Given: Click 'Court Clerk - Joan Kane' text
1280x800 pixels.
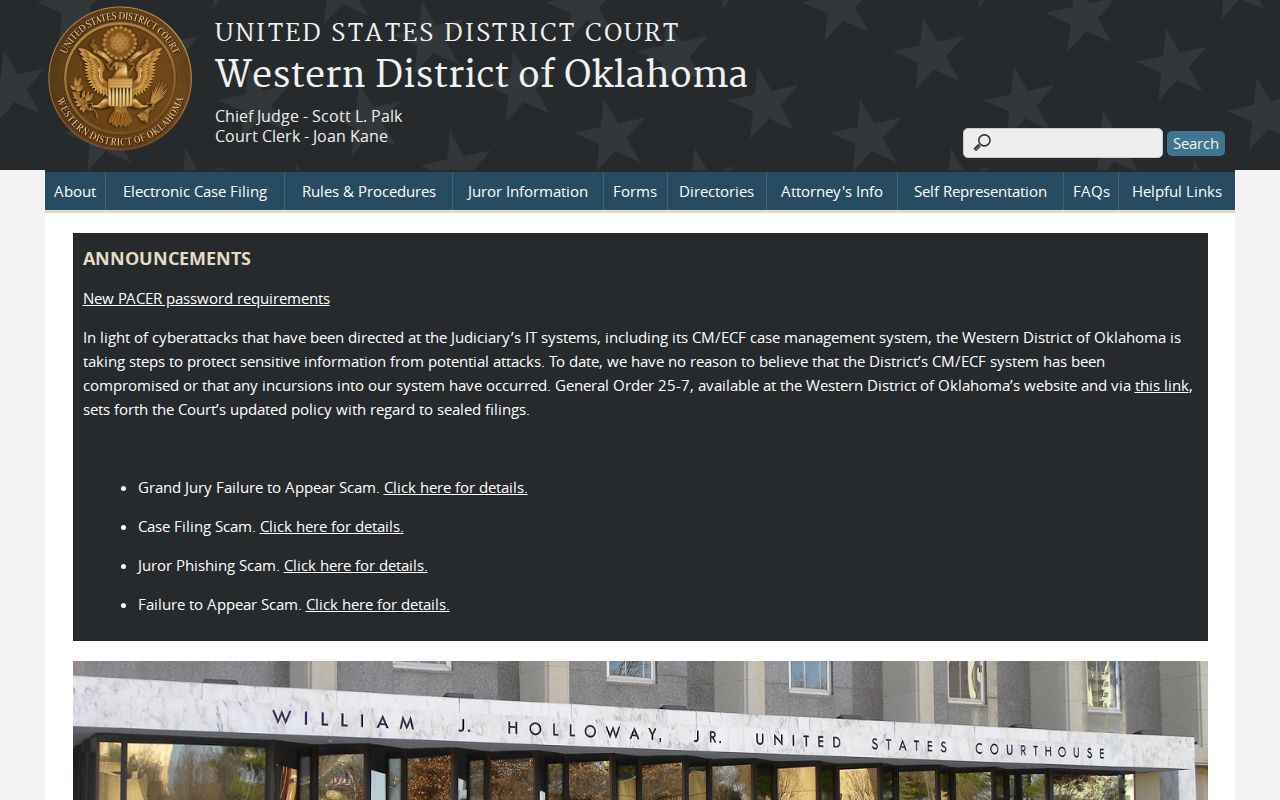Looking at the screenshot, I should (301, 136).
